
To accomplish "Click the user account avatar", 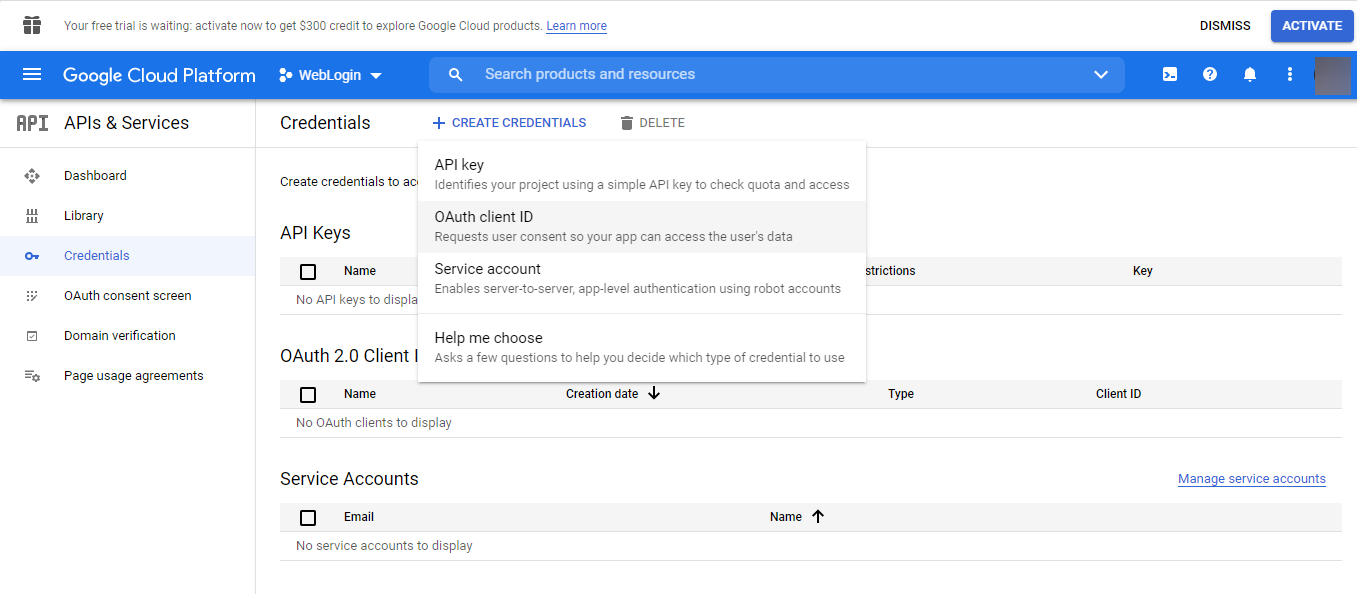I will click(1332, 76).
